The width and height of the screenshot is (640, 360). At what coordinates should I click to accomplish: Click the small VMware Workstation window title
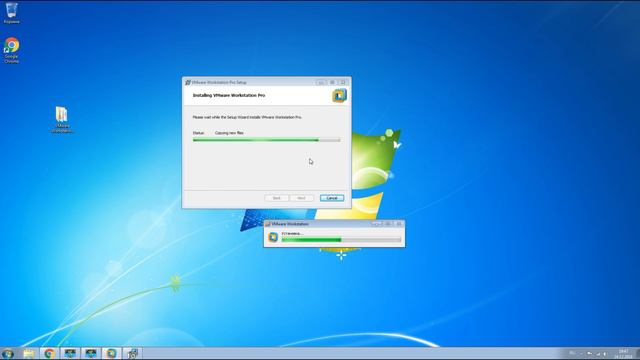(x=290, y=224)
